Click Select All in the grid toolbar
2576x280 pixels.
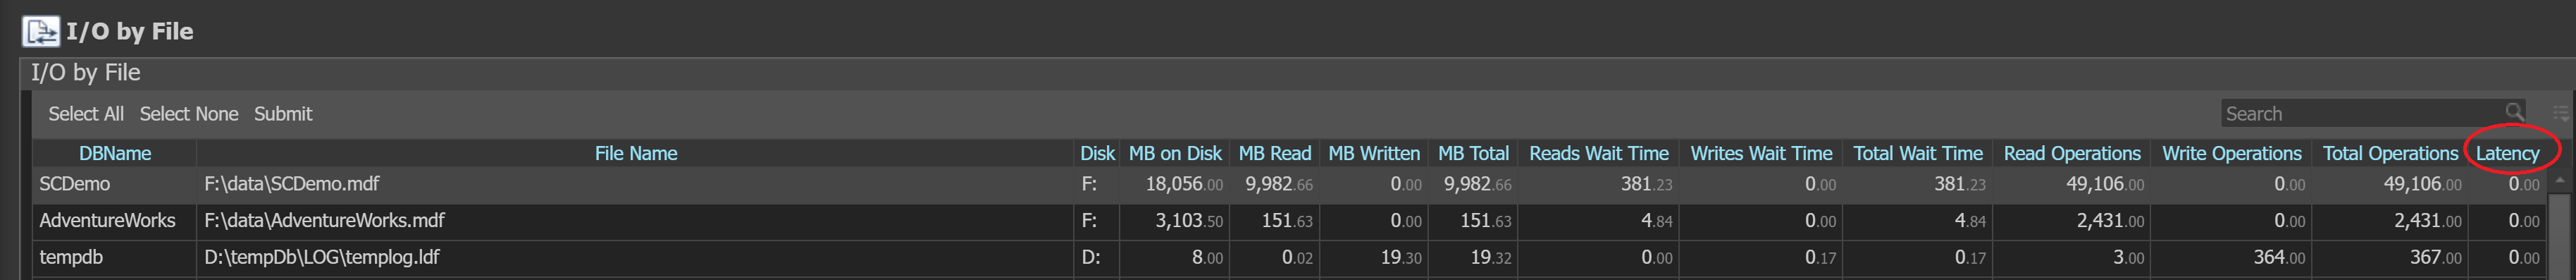[x=86, y=114]
